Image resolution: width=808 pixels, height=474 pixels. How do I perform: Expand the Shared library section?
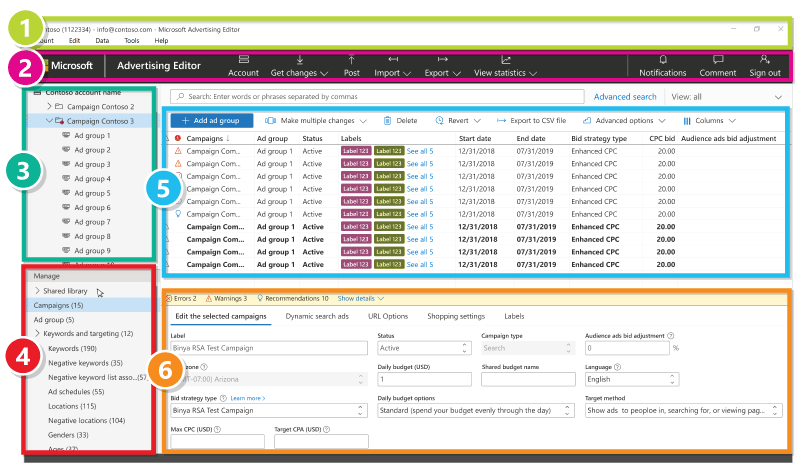tap(37, 291)
